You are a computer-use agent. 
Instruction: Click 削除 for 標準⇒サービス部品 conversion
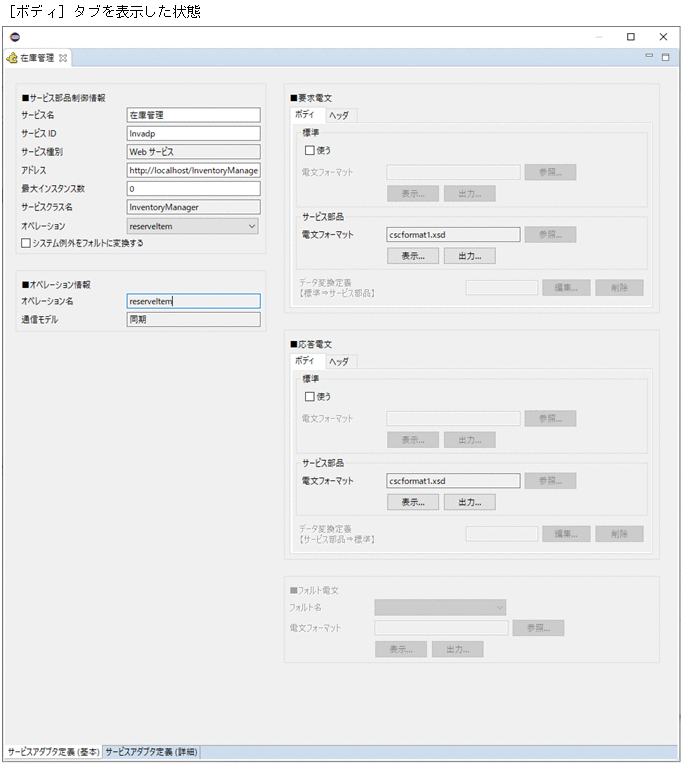tap(619, 288)
